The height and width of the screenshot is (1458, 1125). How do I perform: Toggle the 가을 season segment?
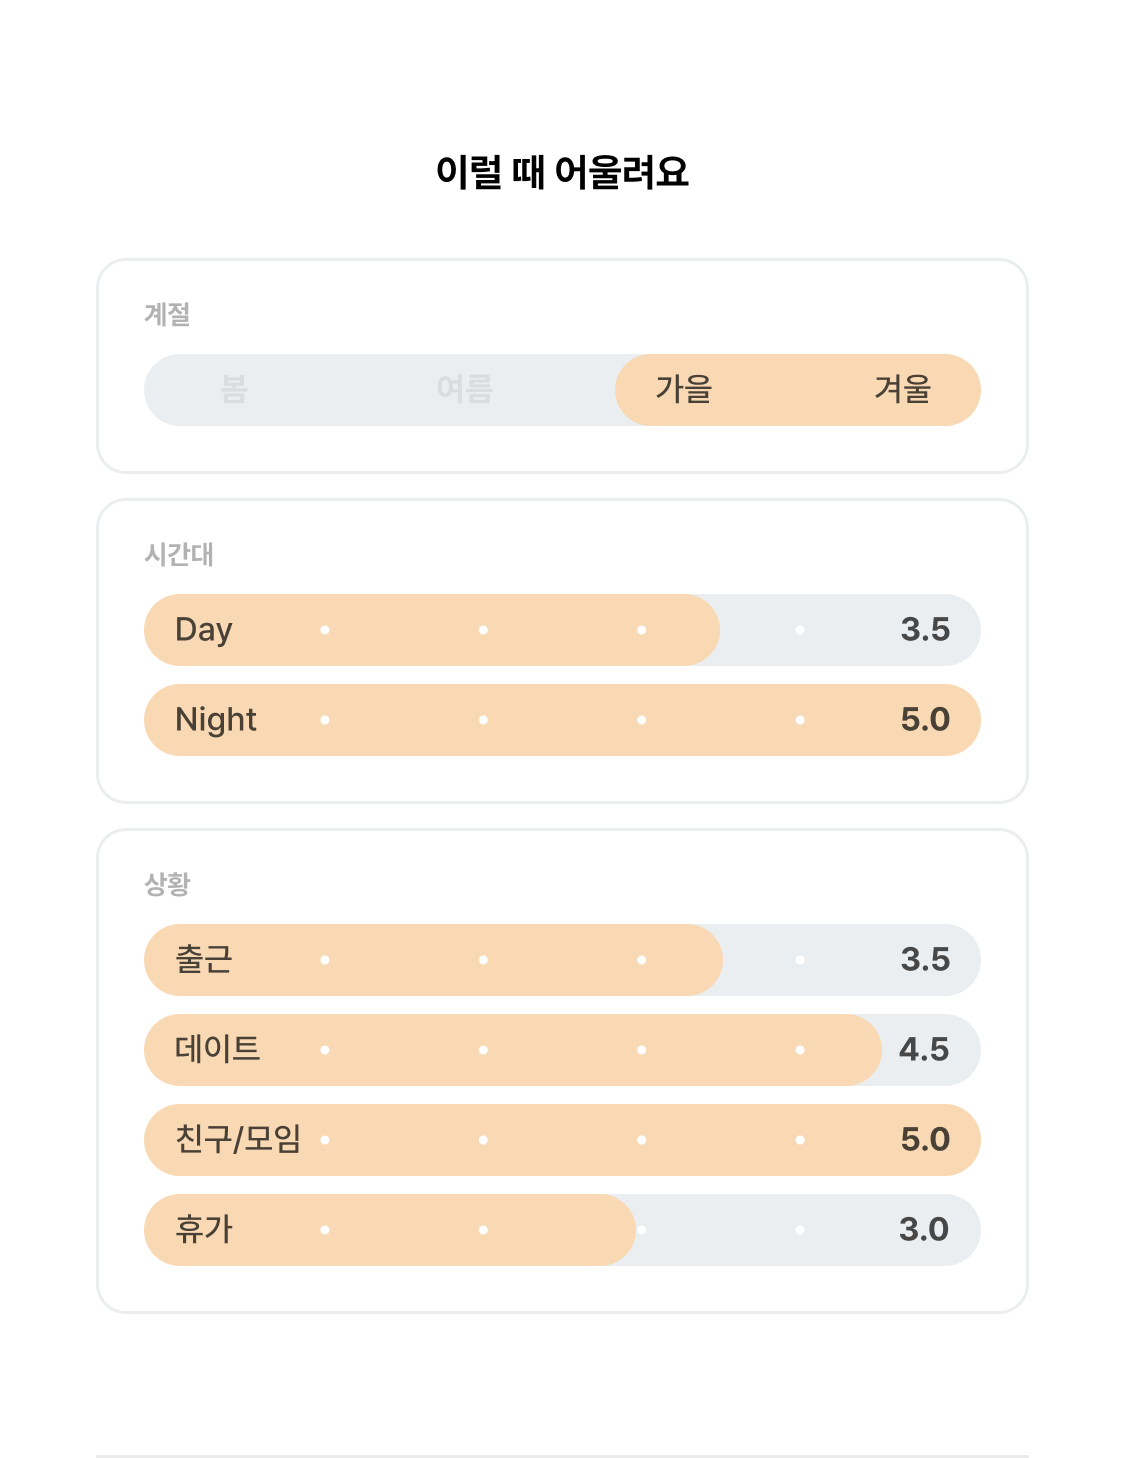(684, 390)
